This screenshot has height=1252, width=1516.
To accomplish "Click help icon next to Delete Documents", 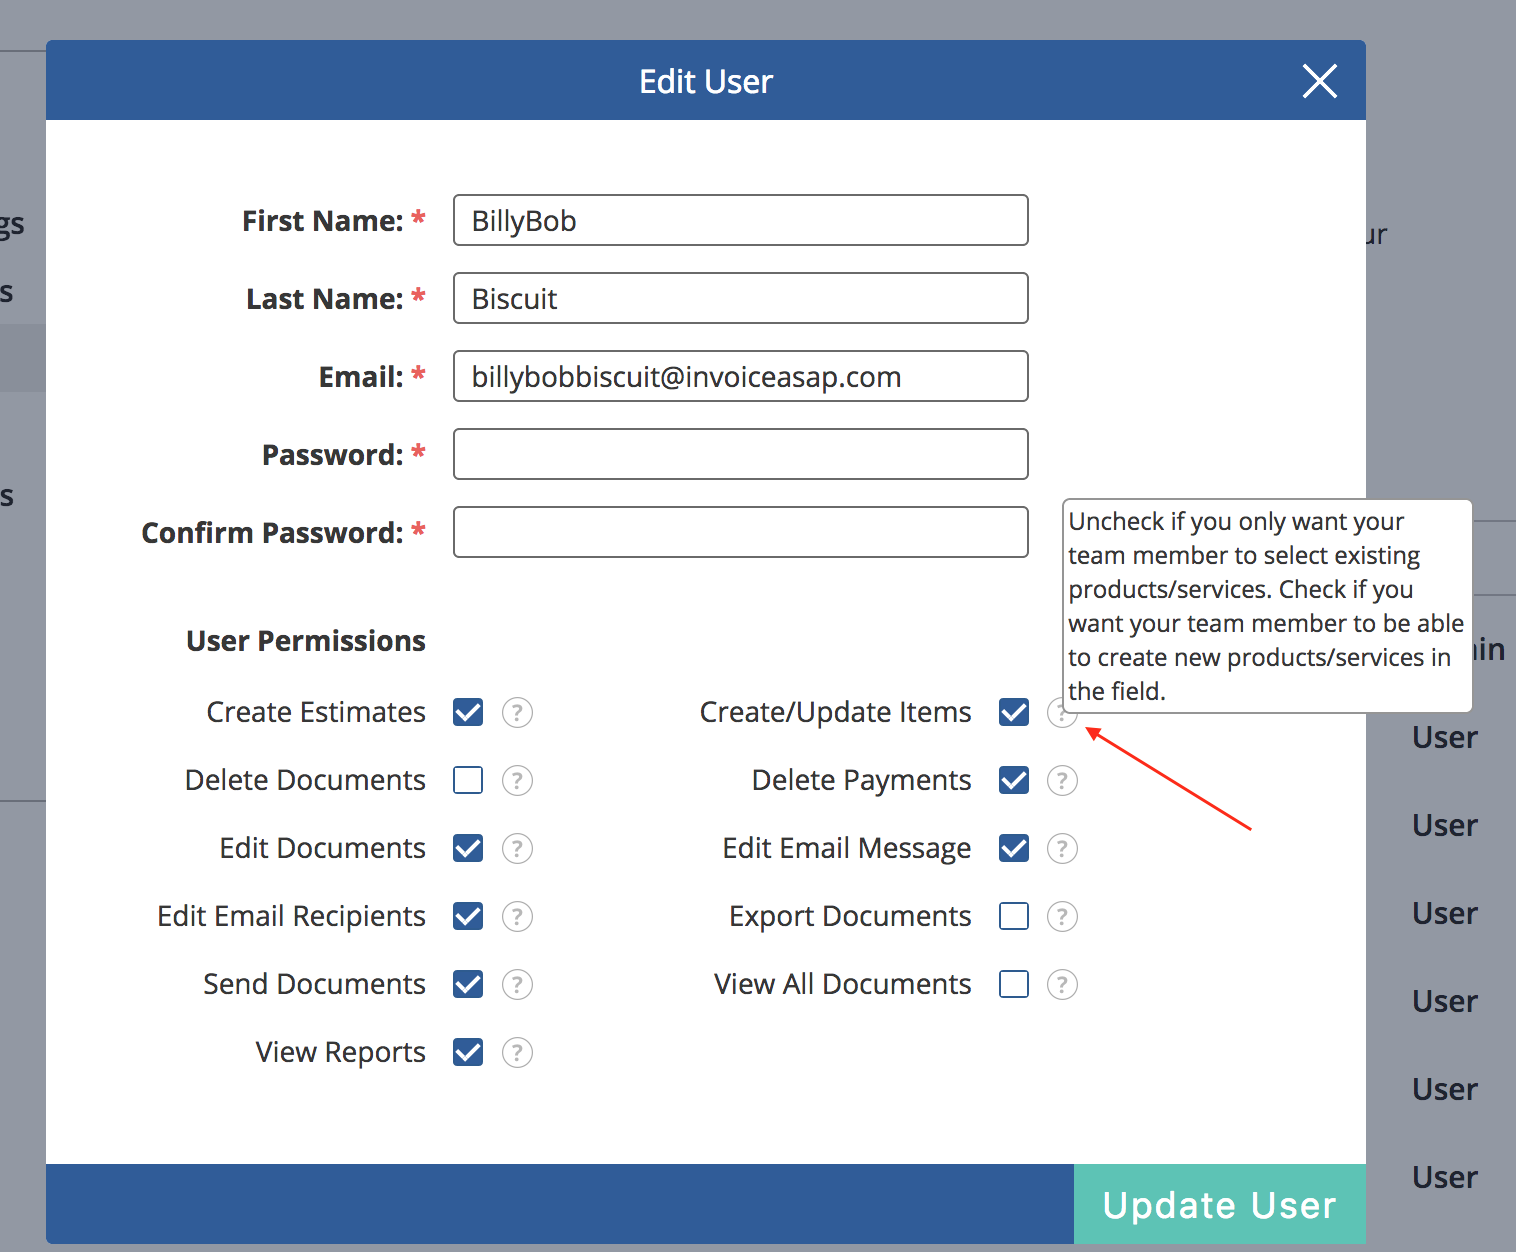I will point(517,780).
